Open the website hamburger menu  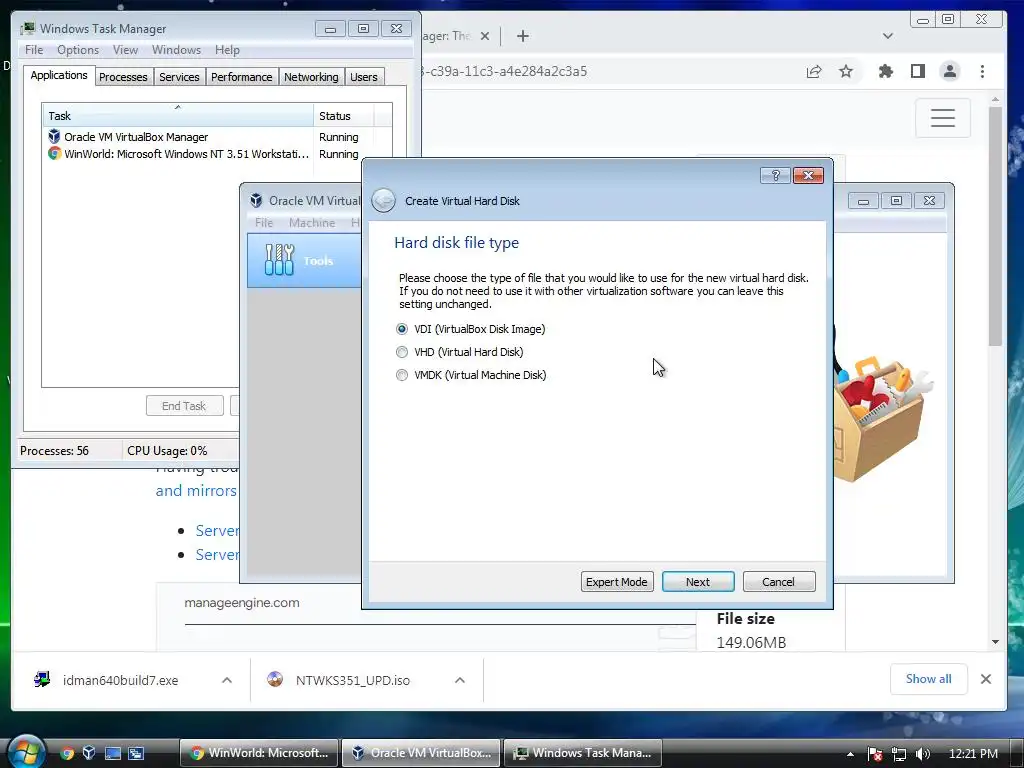click(x=942, y=118)
